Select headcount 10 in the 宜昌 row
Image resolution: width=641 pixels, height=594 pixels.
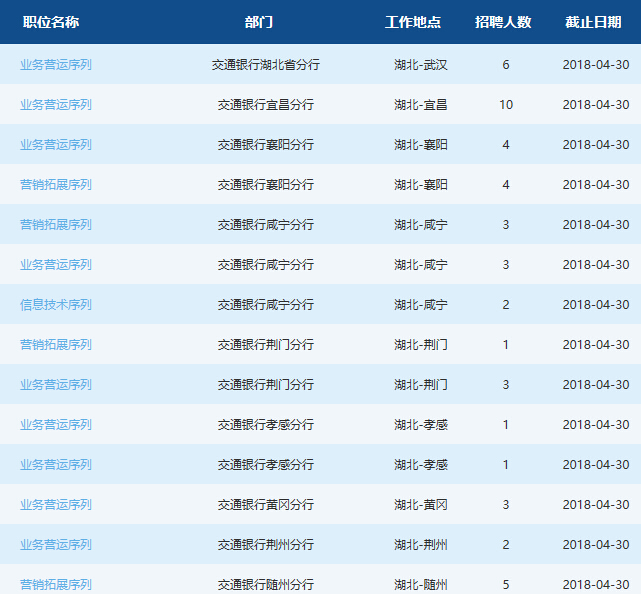coord(506,105)
